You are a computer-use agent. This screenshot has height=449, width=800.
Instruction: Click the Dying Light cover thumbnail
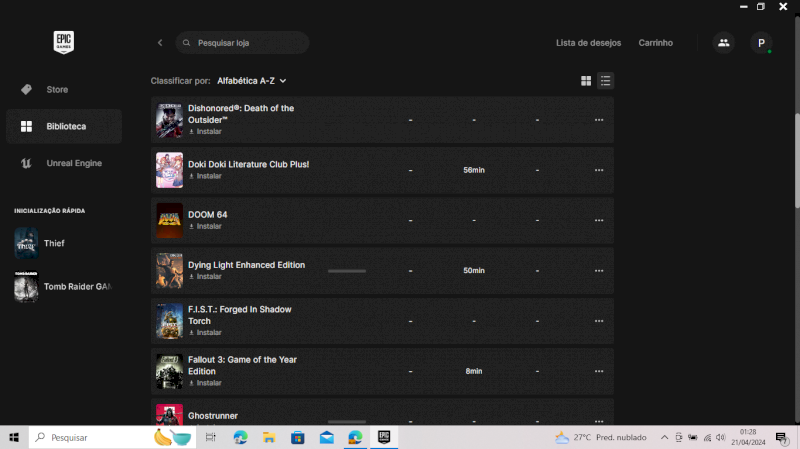[169, 270]
